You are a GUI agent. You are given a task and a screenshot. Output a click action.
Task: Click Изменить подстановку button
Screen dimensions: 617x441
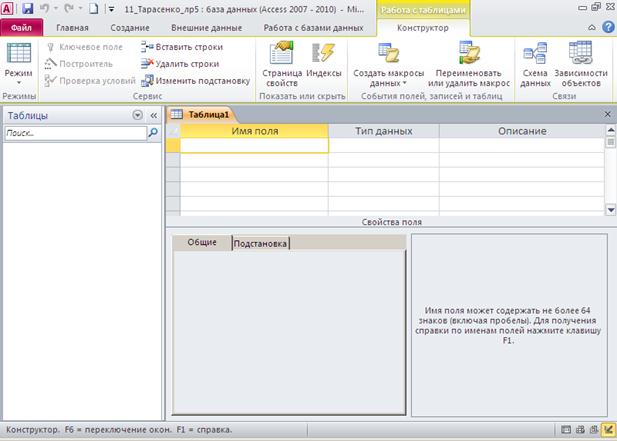point(196,81)
